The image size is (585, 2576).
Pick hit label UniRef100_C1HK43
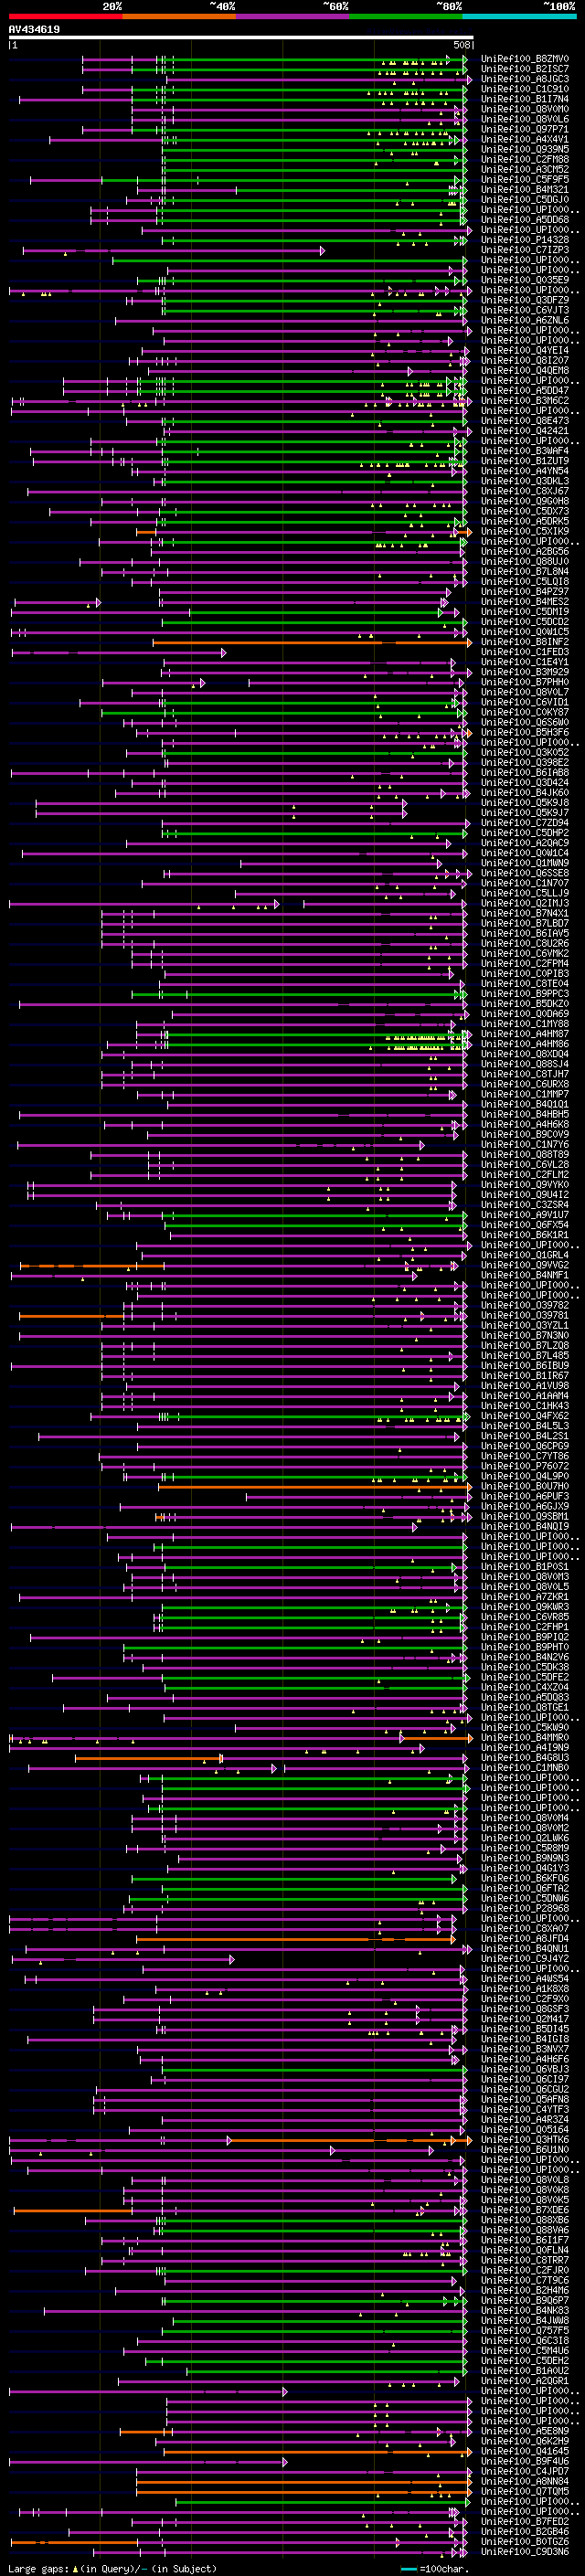(x=524, y=1405)
